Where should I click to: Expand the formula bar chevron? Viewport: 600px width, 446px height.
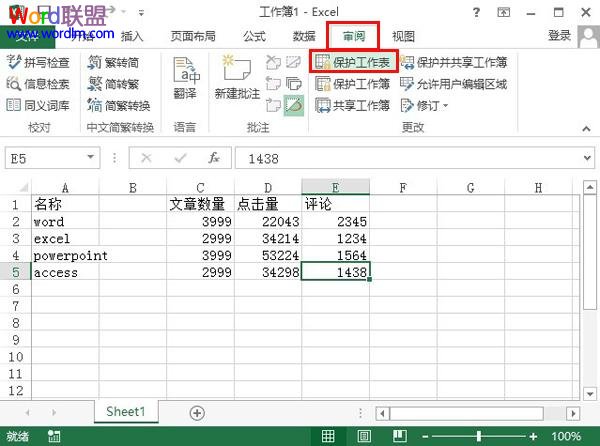coord(587,158)
